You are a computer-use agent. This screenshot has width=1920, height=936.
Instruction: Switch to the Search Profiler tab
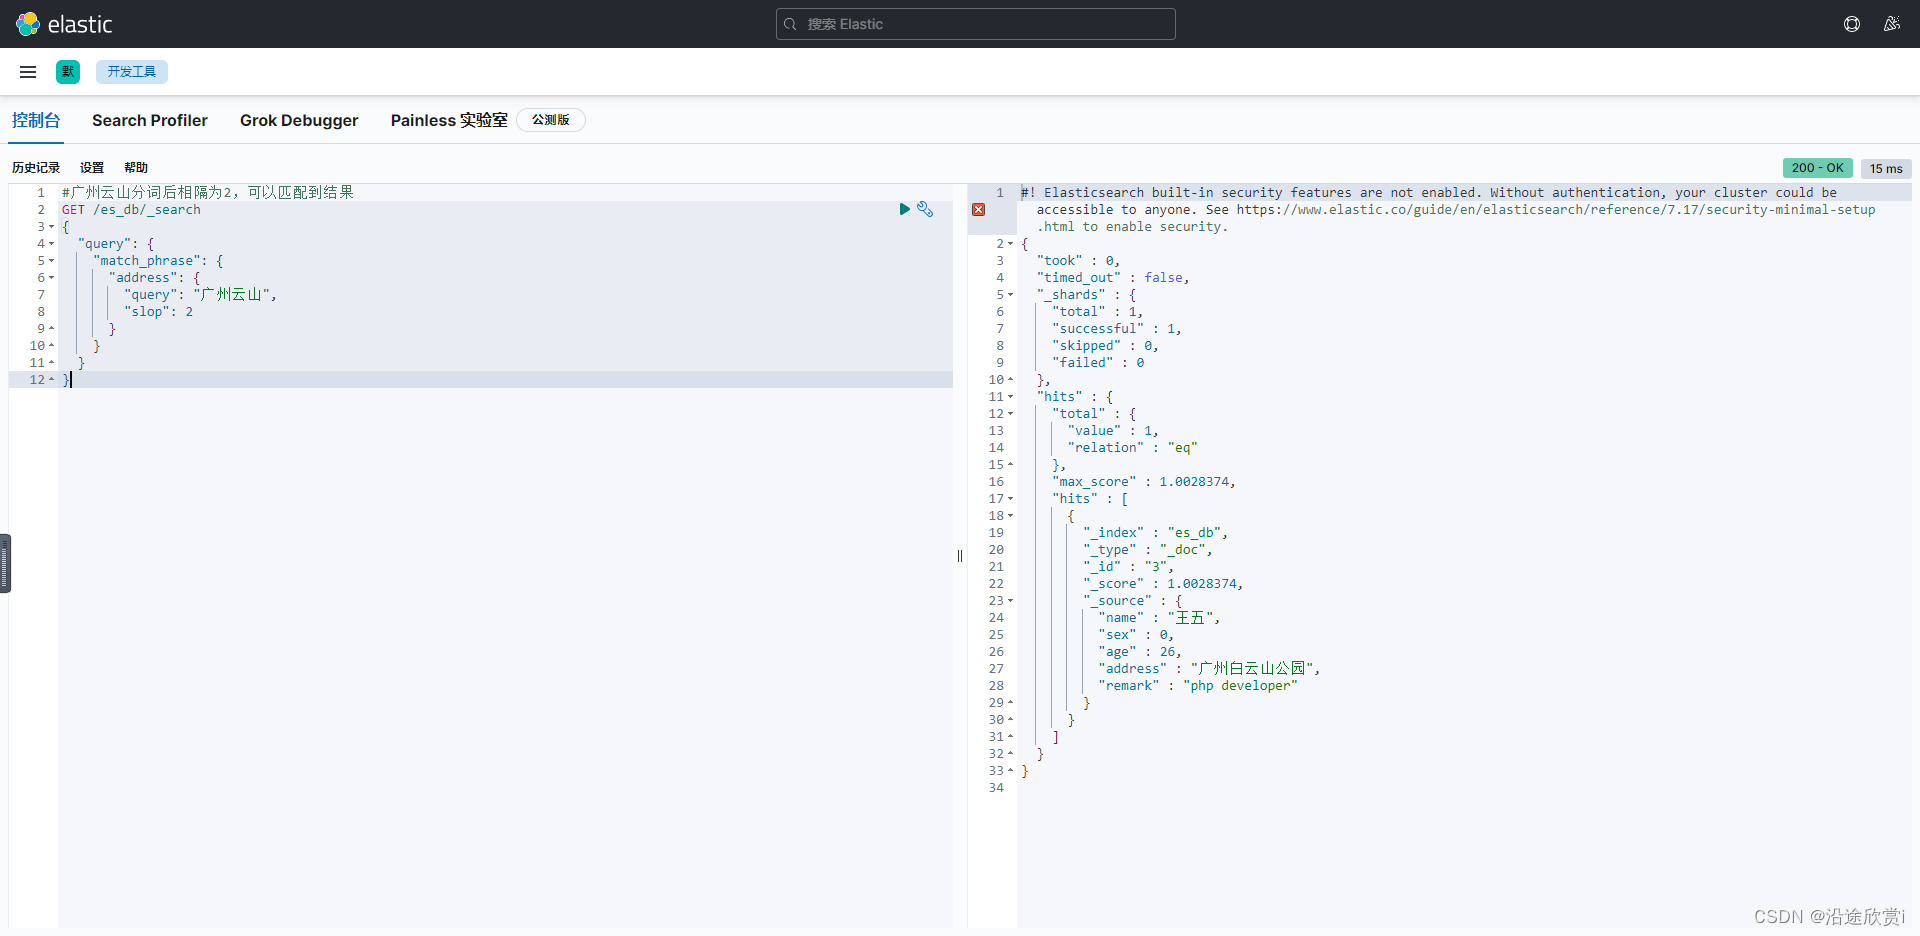(150, 120)
